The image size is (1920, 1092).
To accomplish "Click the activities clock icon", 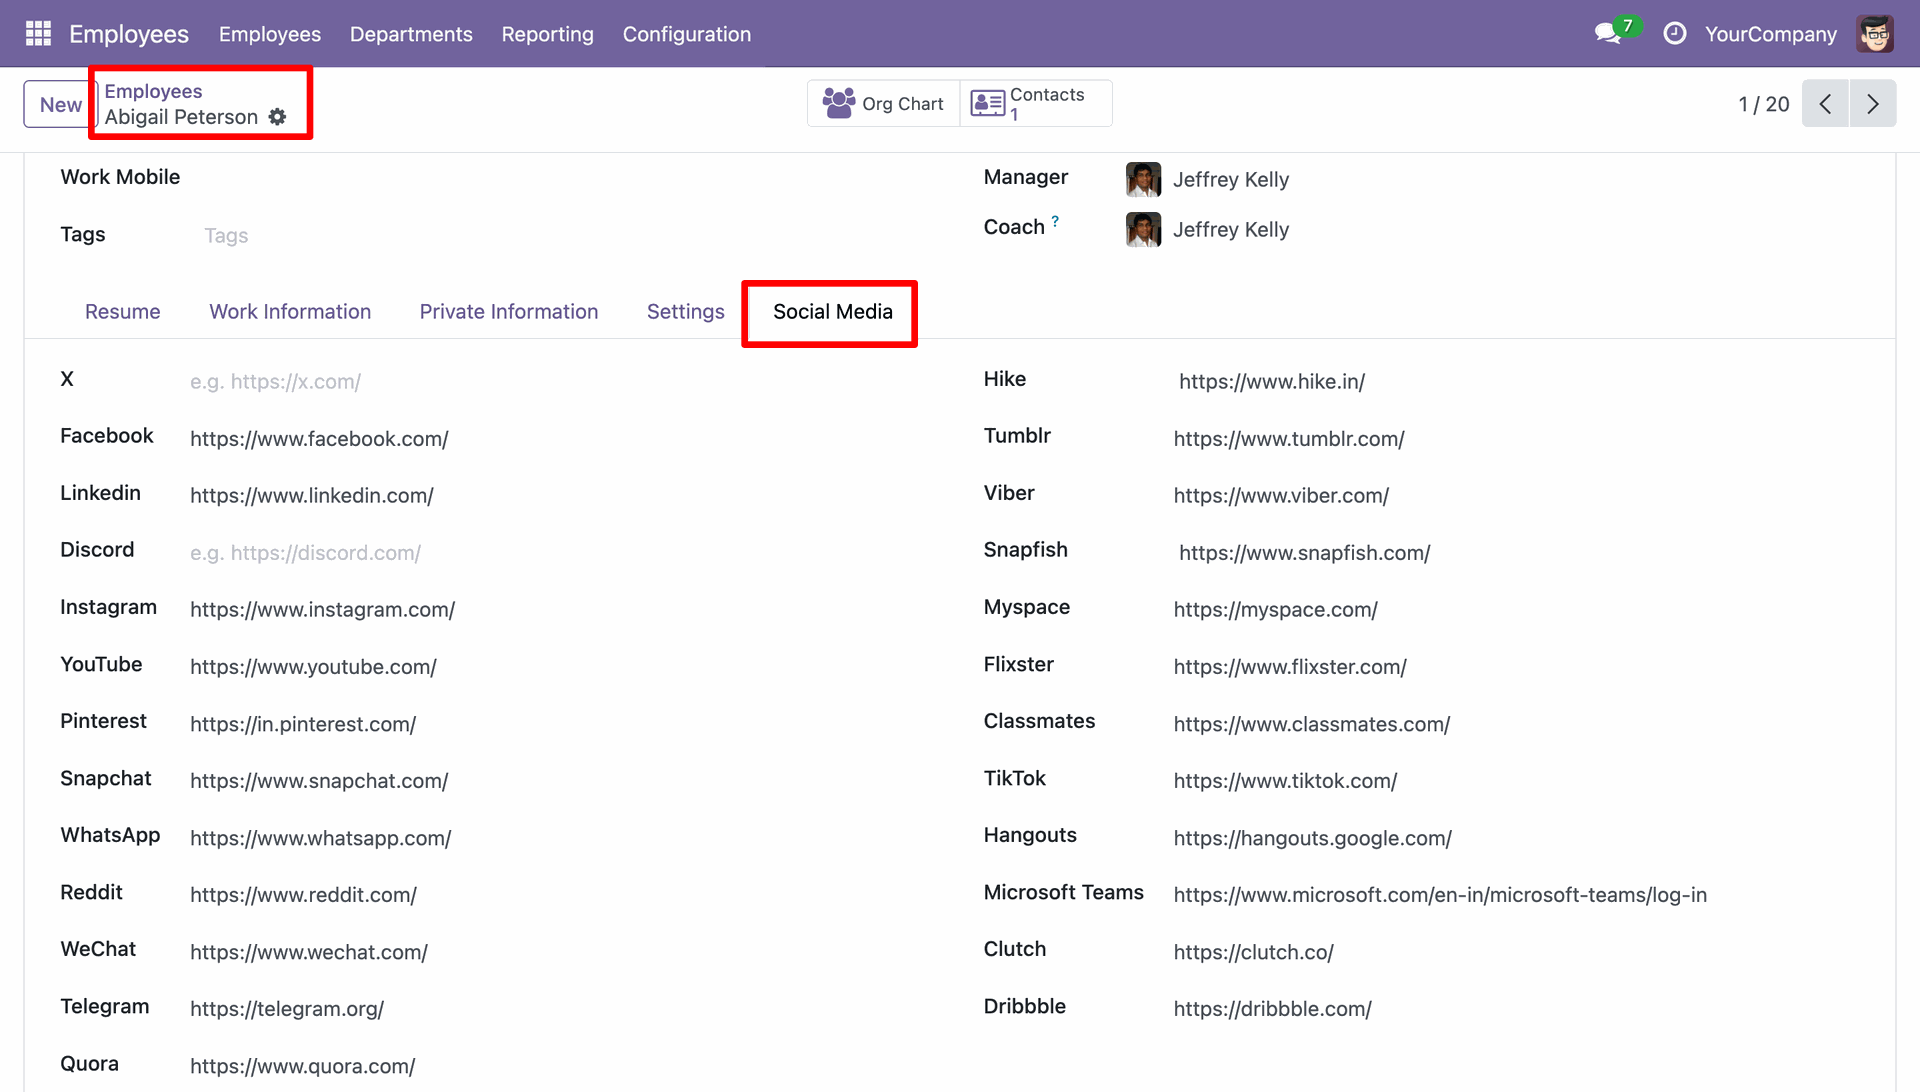I will tap(1674, 34).
